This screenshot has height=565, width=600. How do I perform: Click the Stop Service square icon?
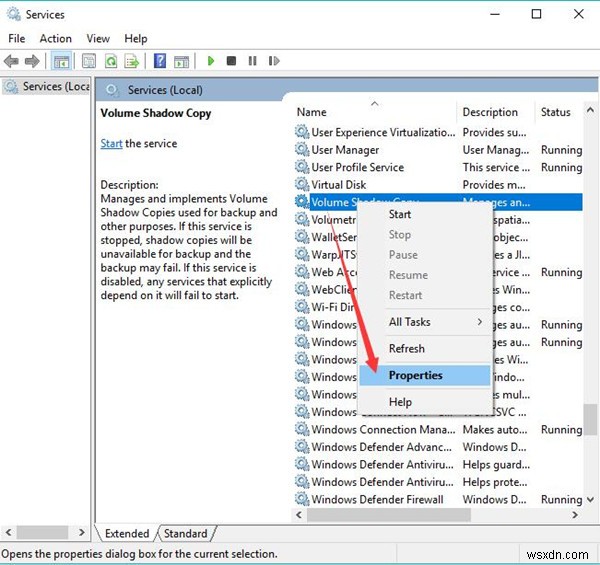point(232,61)
